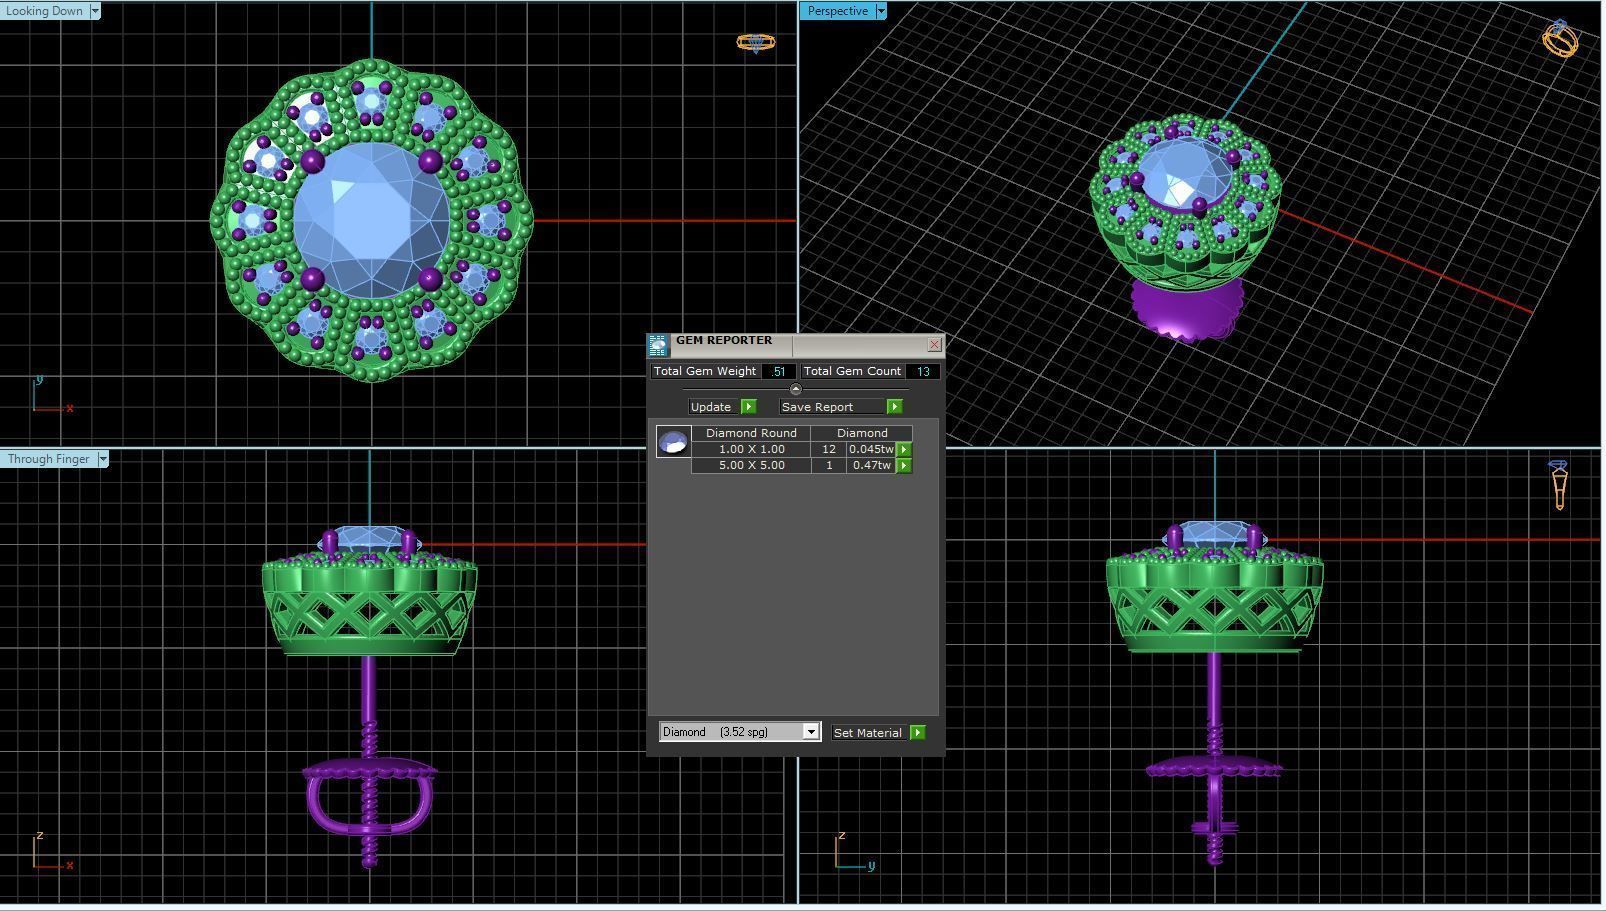This screenshot has height=911, width=1606.
Task: Click the quantity cell showing 12
Action: click(829, 450)
